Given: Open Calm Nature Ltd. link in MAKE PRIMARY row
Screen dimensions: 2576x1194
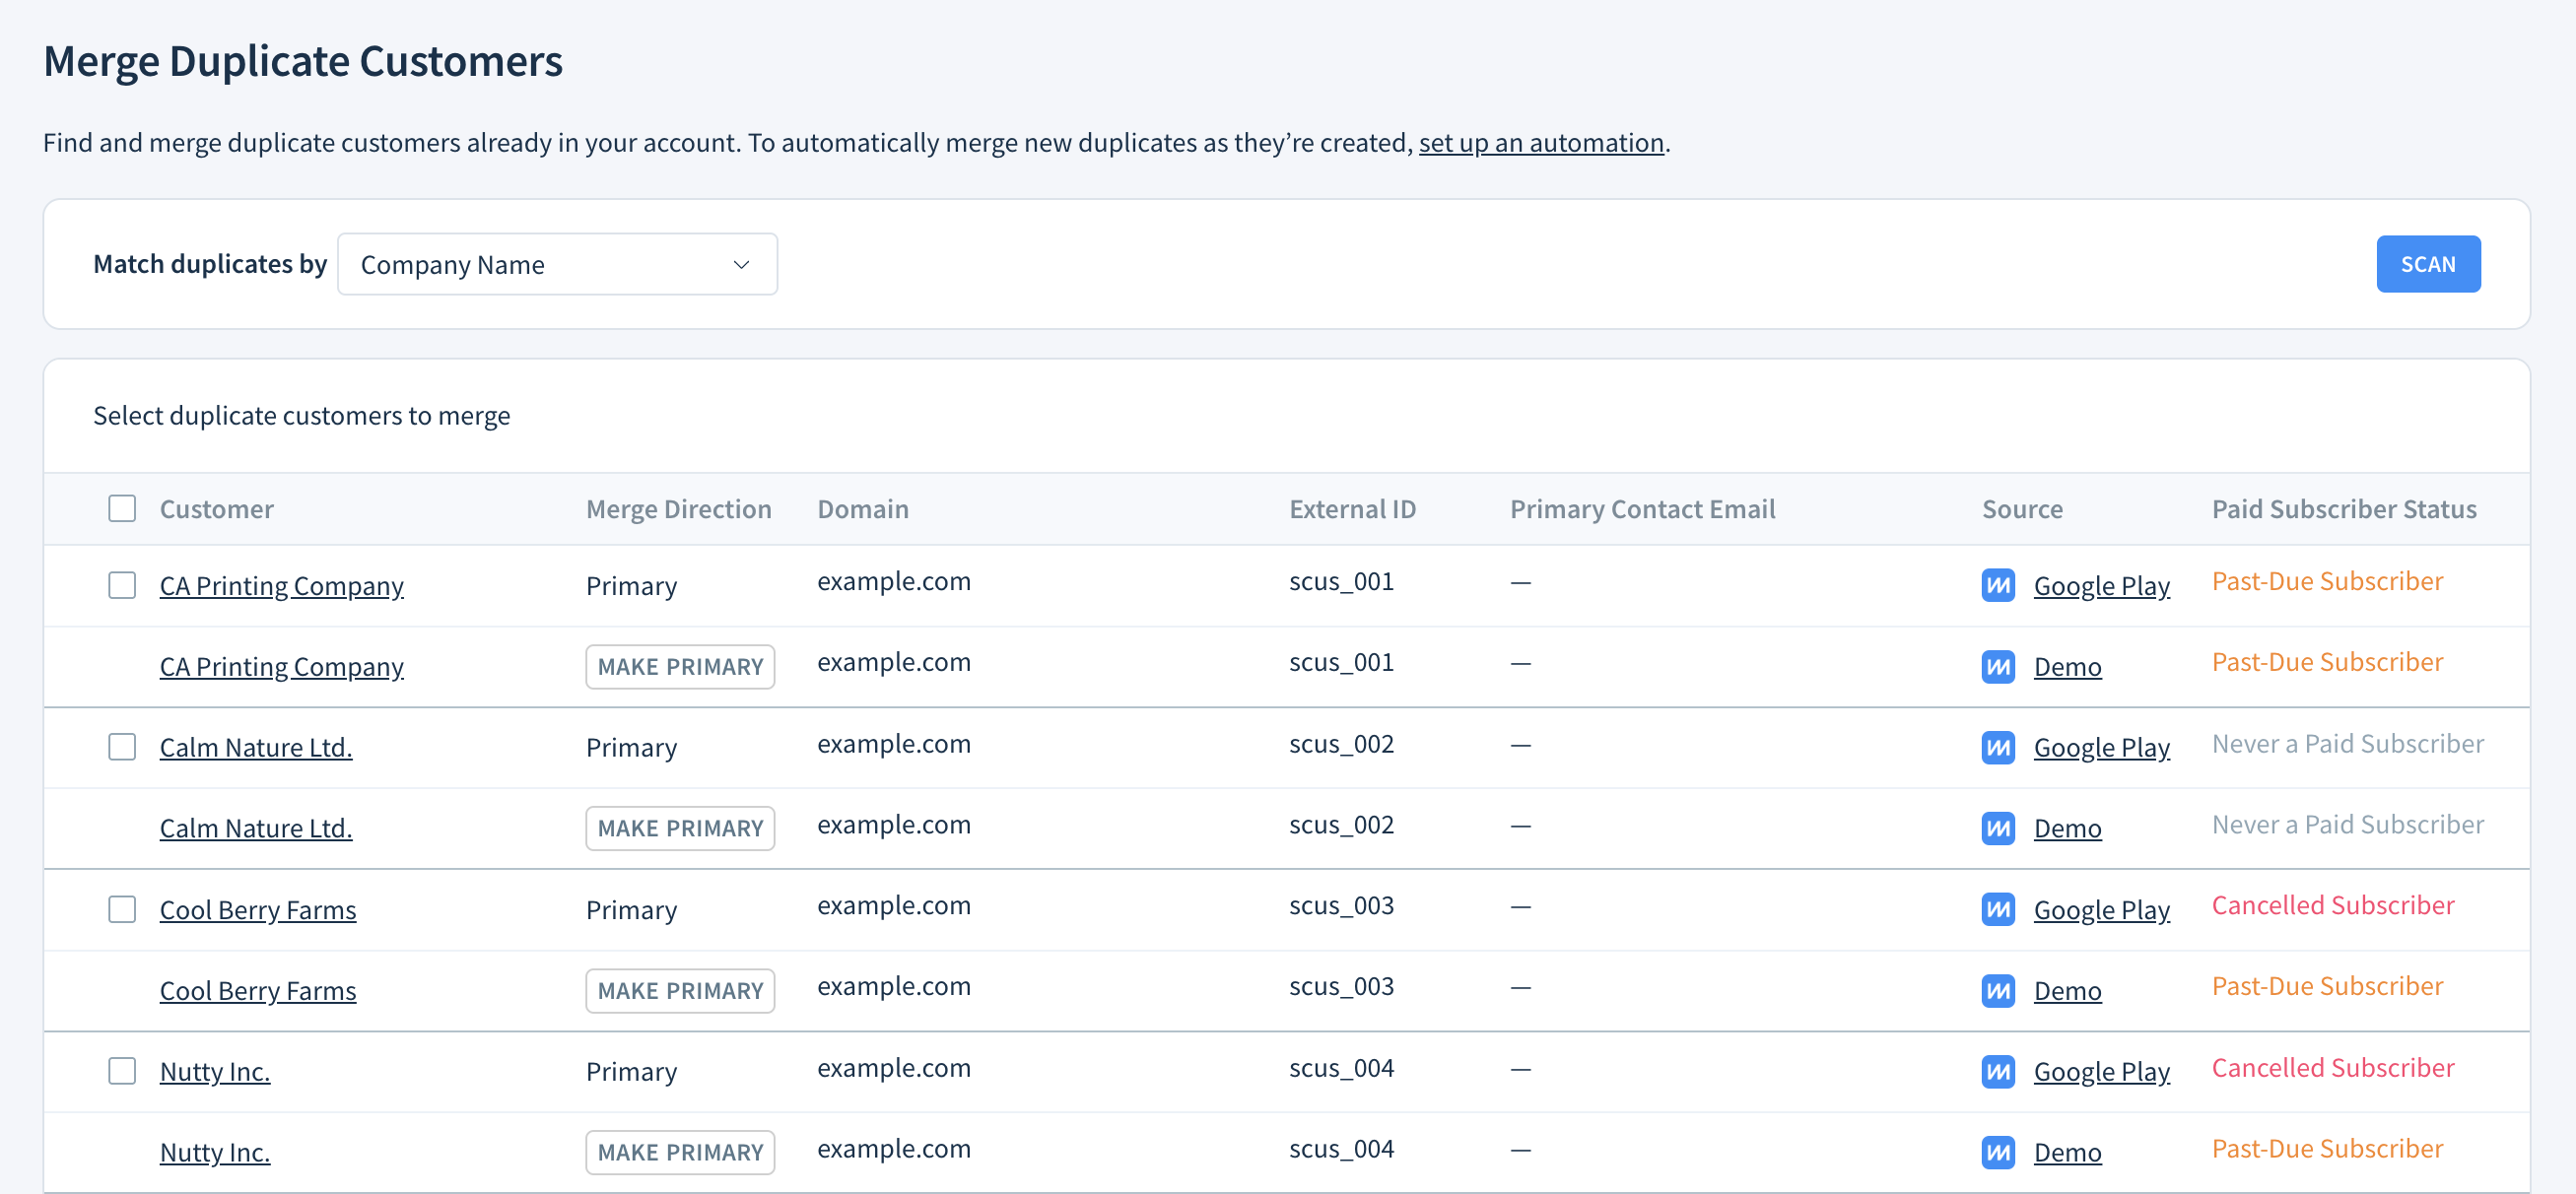Looking at the screenshot, I should coord(256,828).
